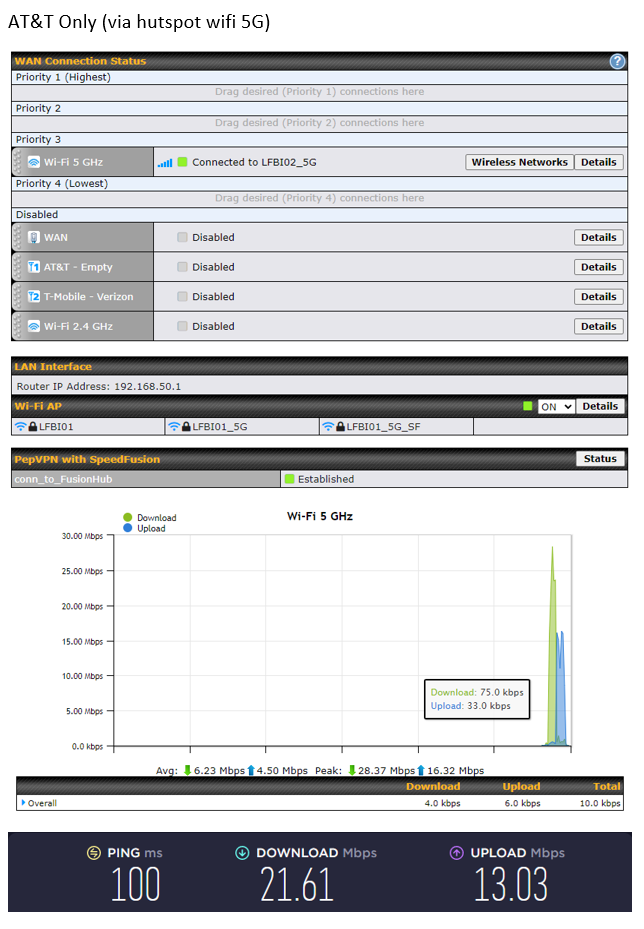
Task: Click the signal strength bars icon
Action: (165, 162)
